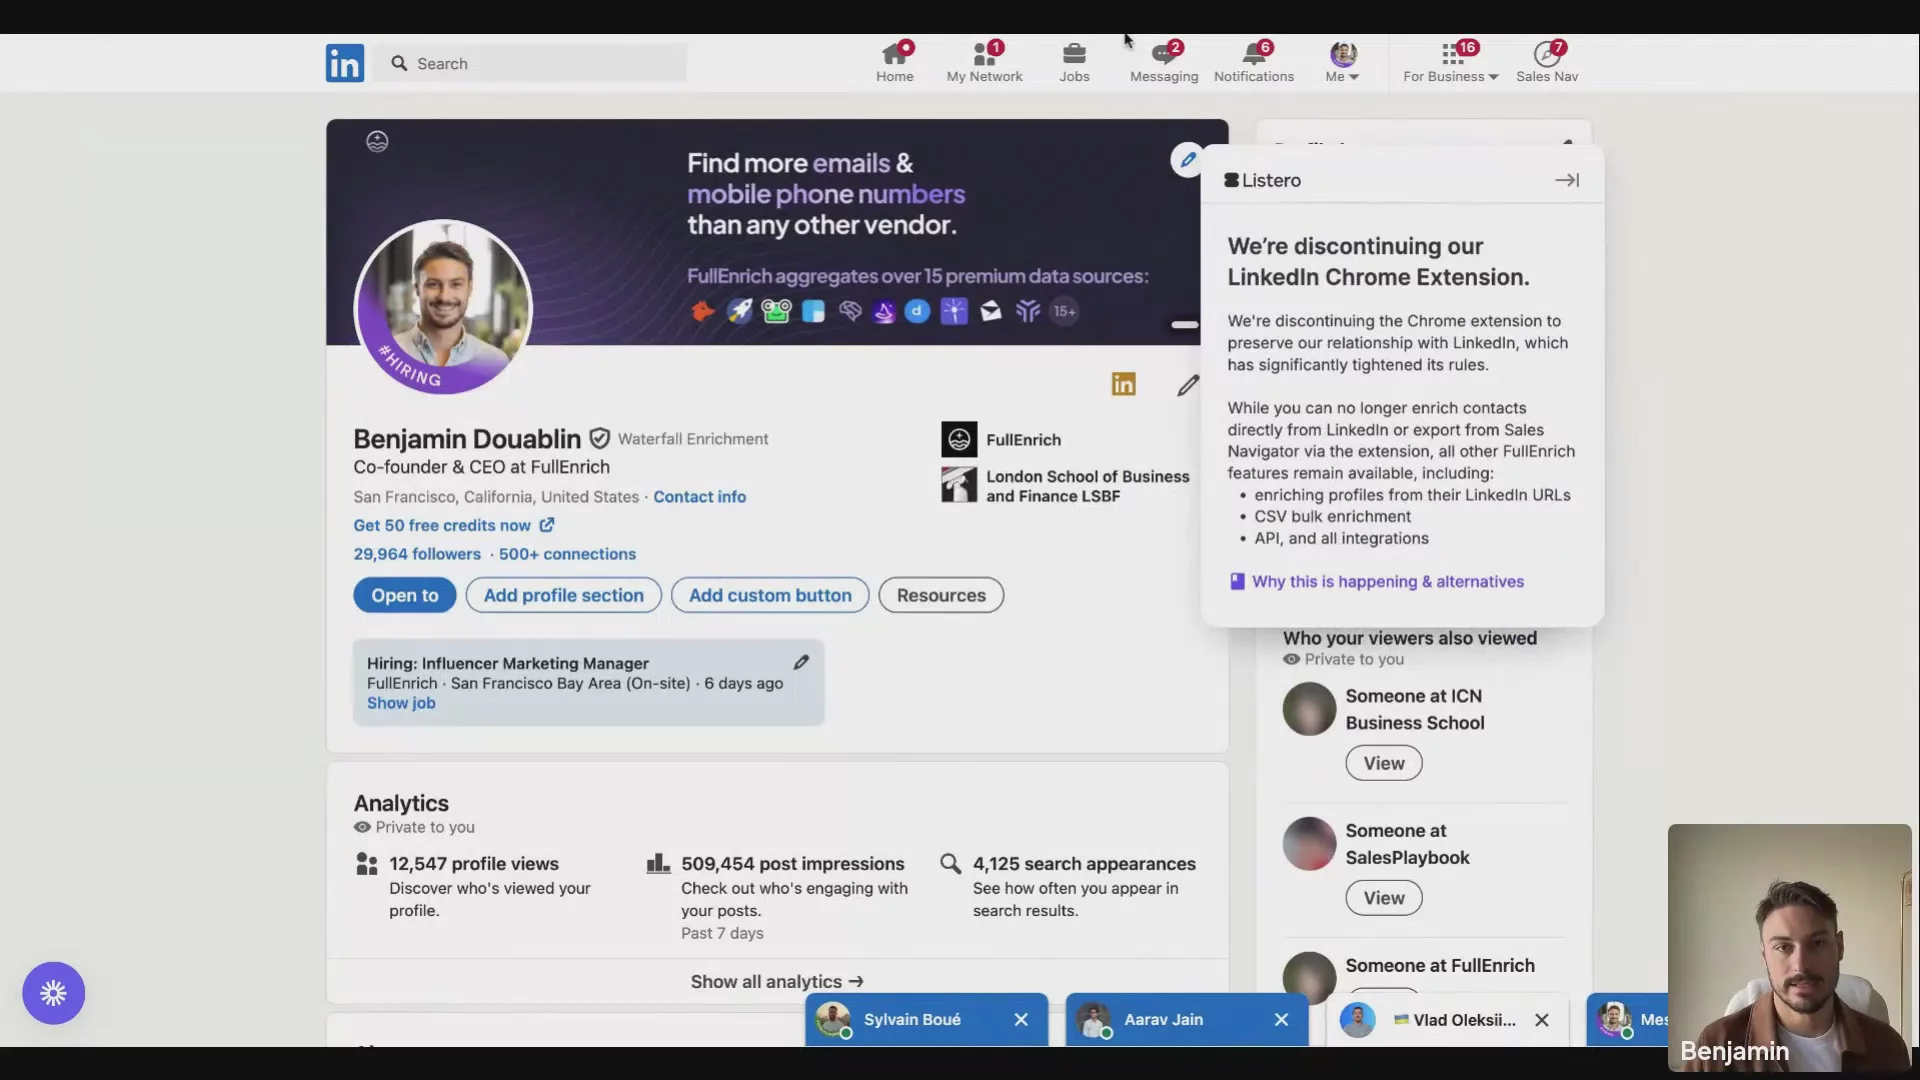This screenshot has height=1080, width=1920.
Task: Open Get 50 free credits now link
Action: pyautogui.click(x=442, y=525)
